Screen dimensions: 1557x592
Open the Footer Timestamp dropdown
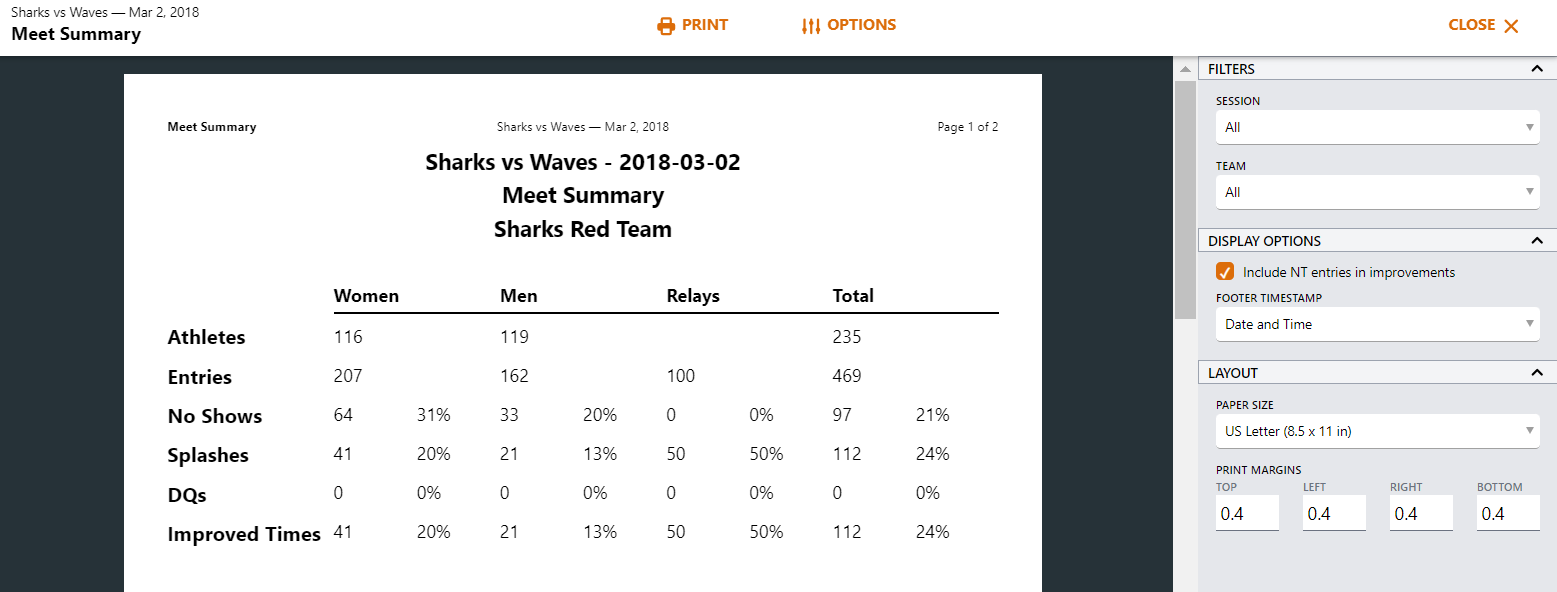[1378, 324]
